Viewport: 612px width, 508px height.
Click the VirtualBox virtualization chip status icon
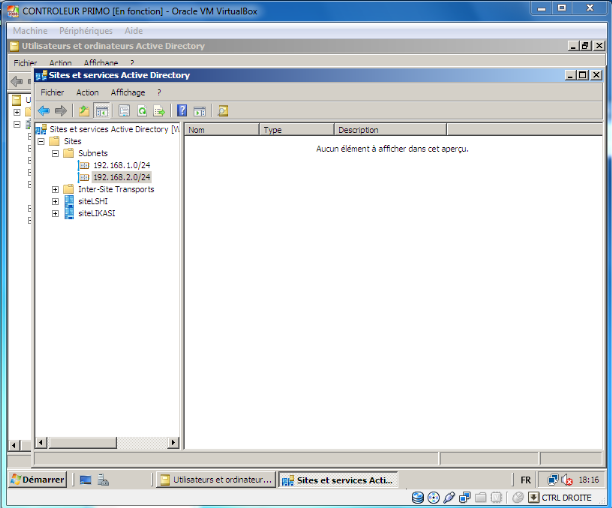point(496,497)
